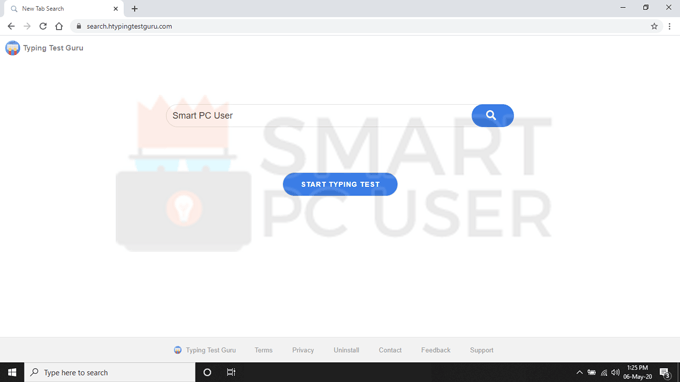Open the taskbar clock and date
680x382 pixels.
(638, 372)
